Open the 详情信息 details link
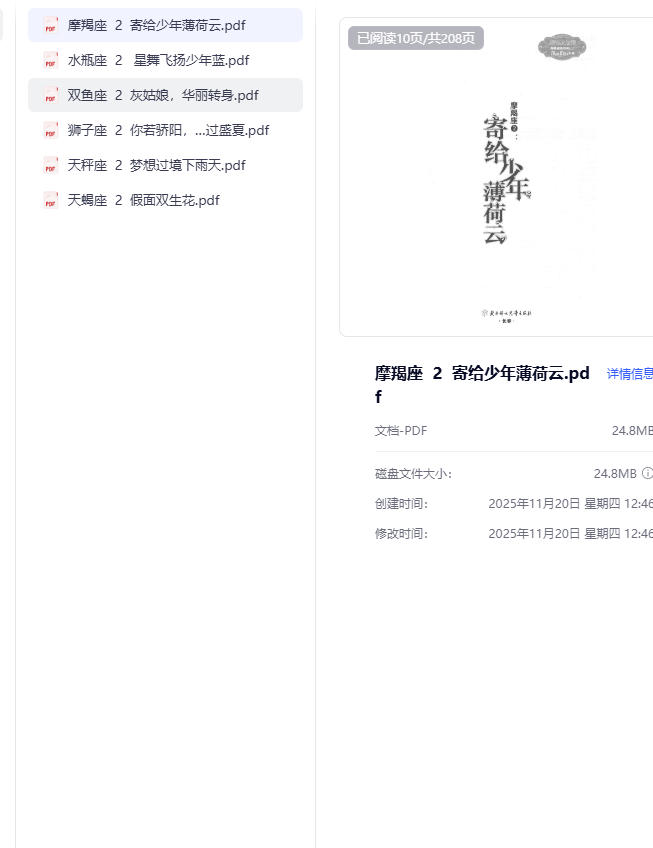The image size is (653, 848). tap(629, 374)
